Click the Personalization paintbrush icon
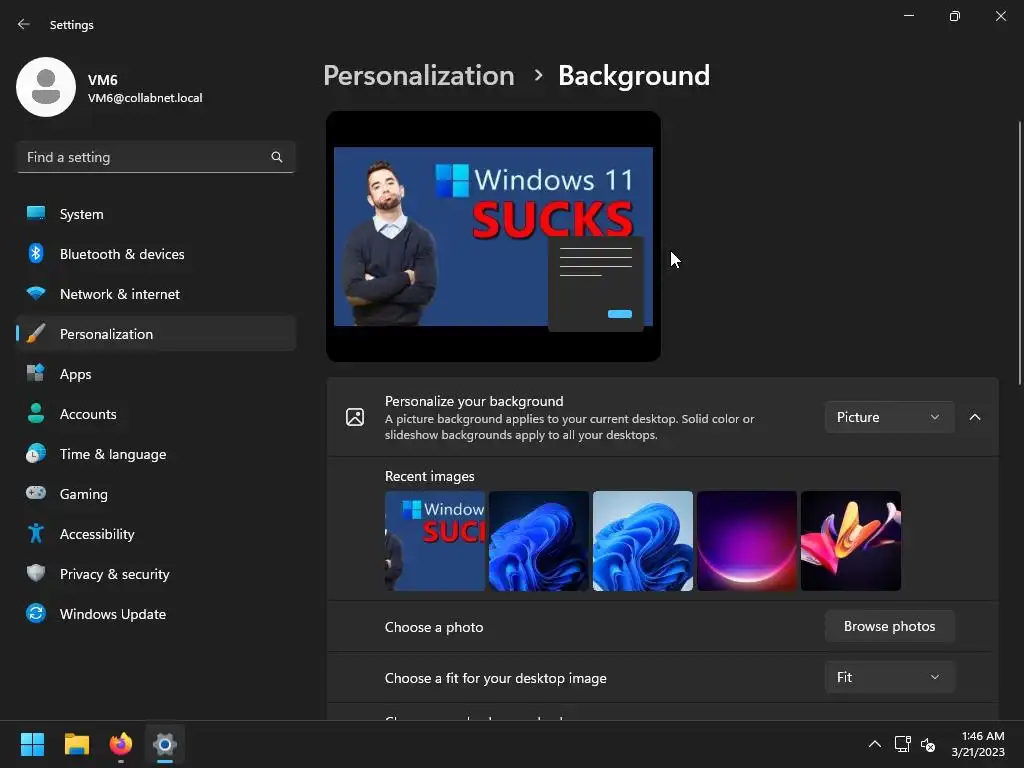This screenshot has height=768, width=1024. click(36, 334)
